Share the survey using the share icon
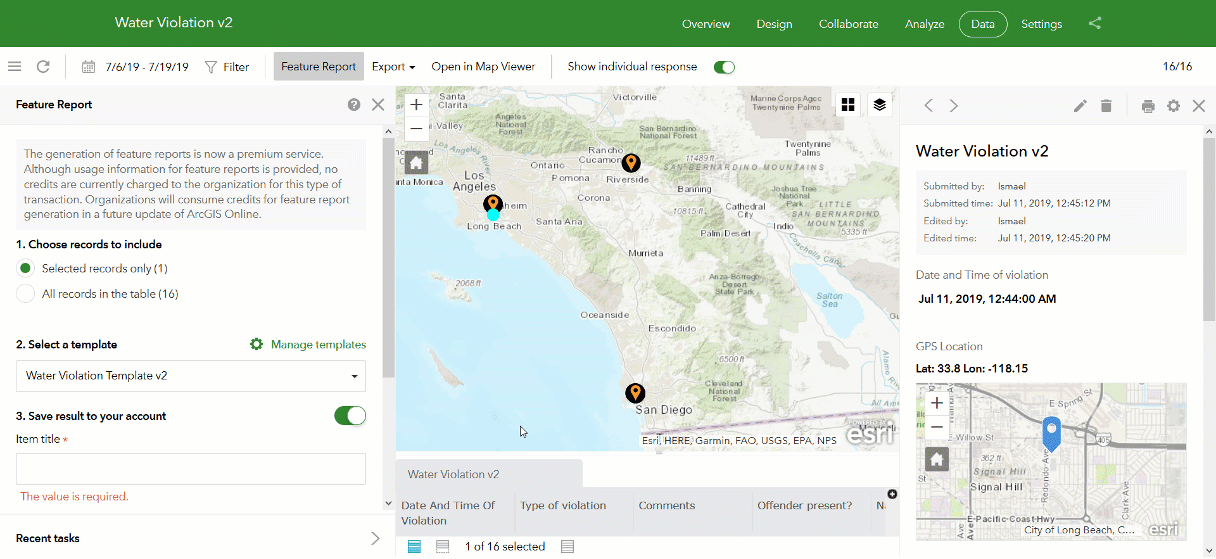This screenshot has height=559, width=1216. [1095, 23]
